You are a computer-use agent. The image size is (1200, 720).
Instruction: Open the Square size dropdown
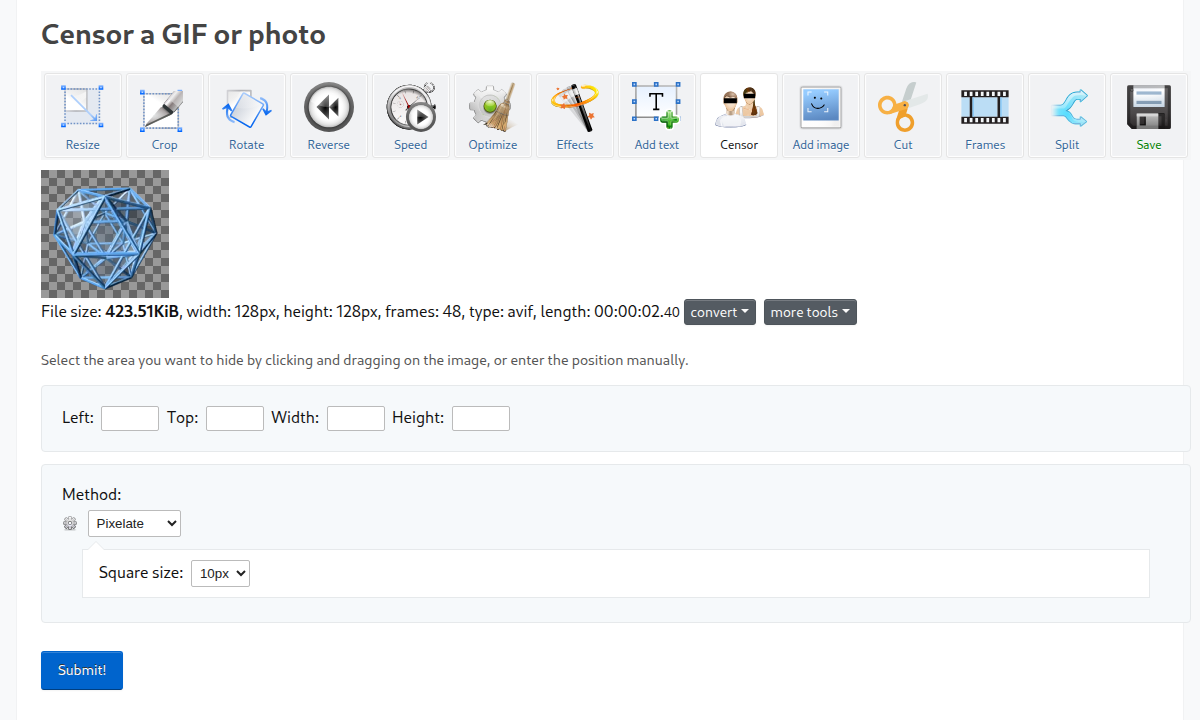(x=220, y=573)
